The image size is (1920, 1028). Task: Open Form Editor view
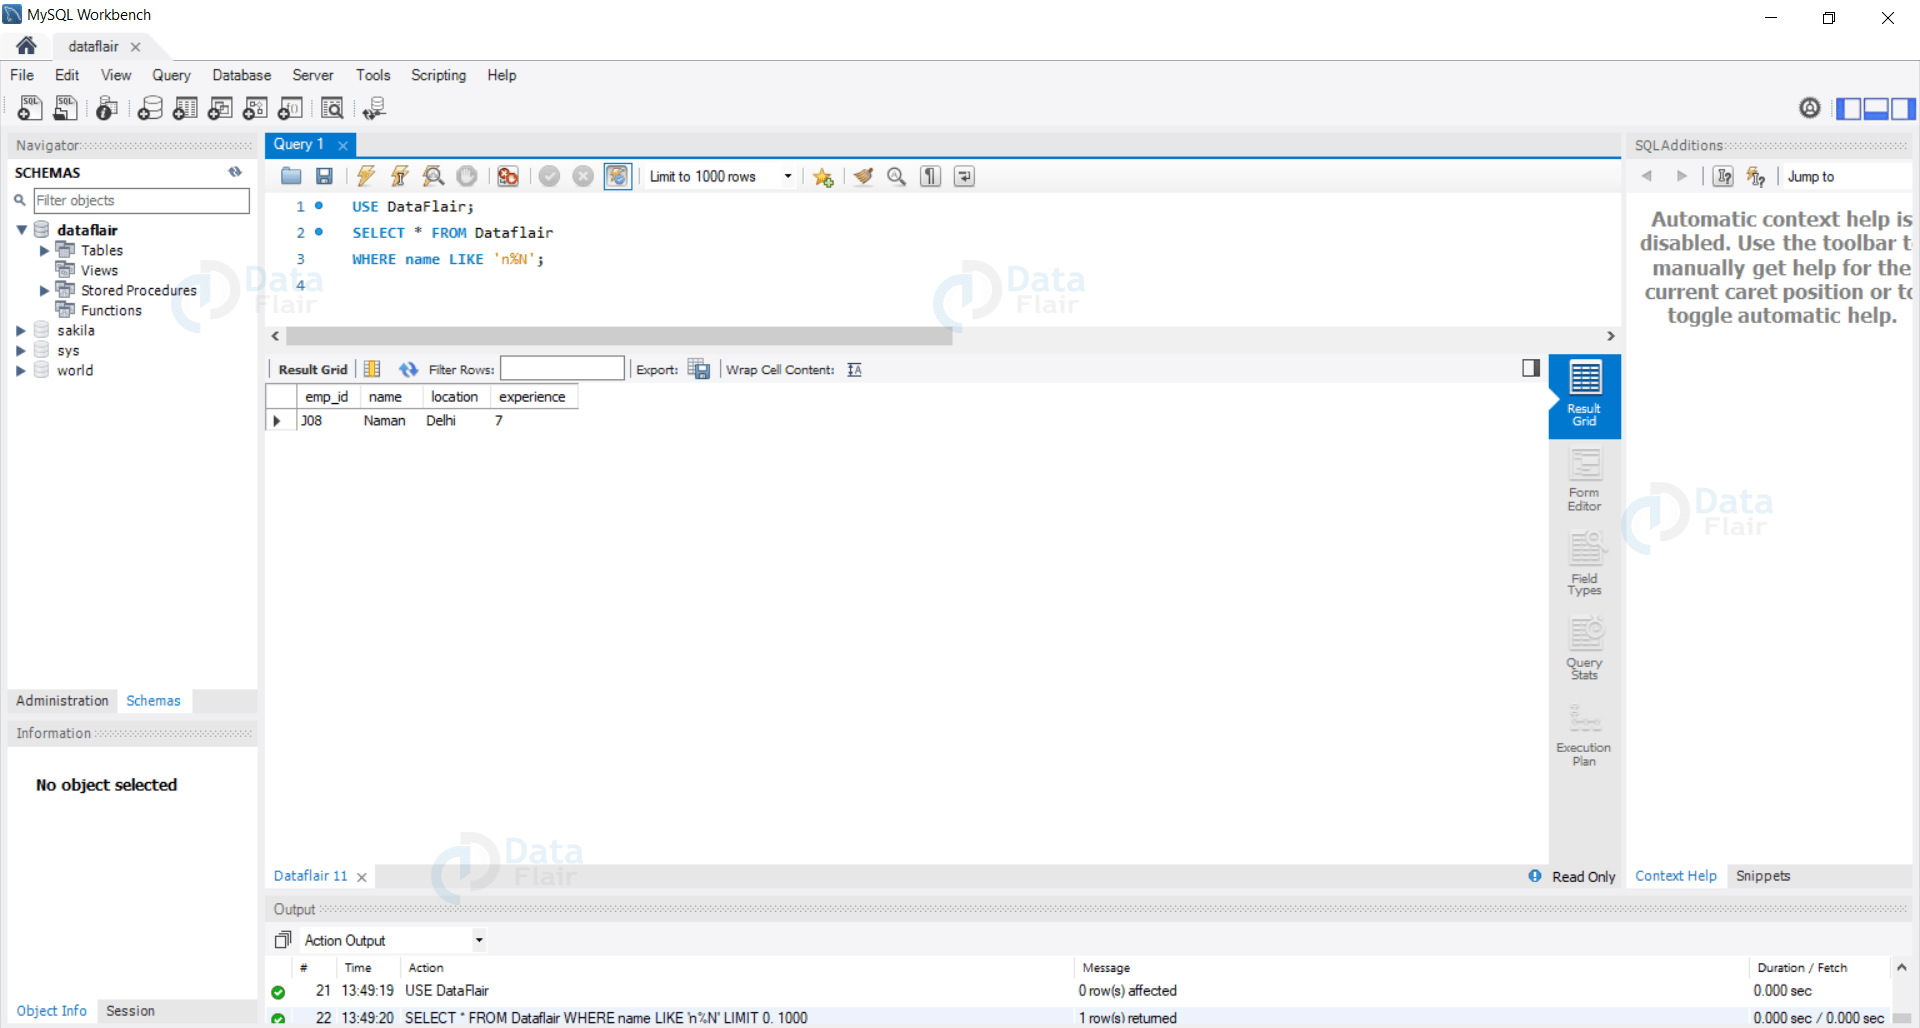click(x=1584, y=480)
